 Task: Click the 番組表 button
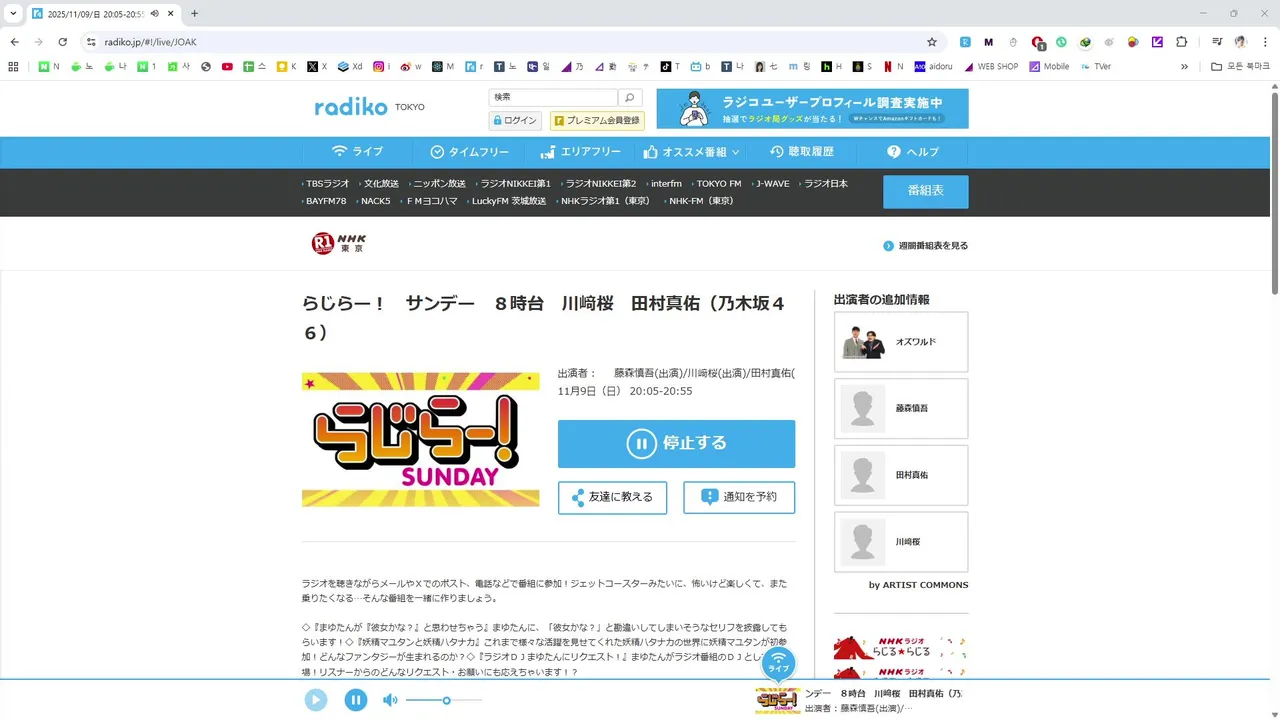pyautogui.click(x=925, y=191)
